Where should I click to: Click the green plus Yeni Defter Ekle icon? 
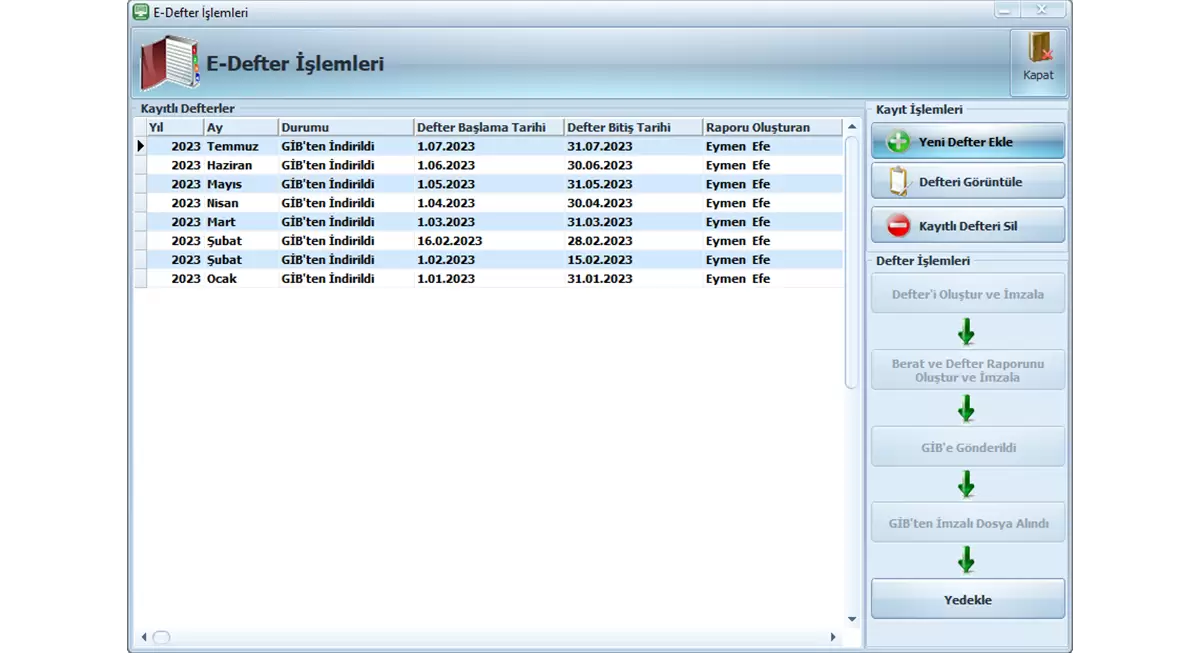click(x=898, y=142)
